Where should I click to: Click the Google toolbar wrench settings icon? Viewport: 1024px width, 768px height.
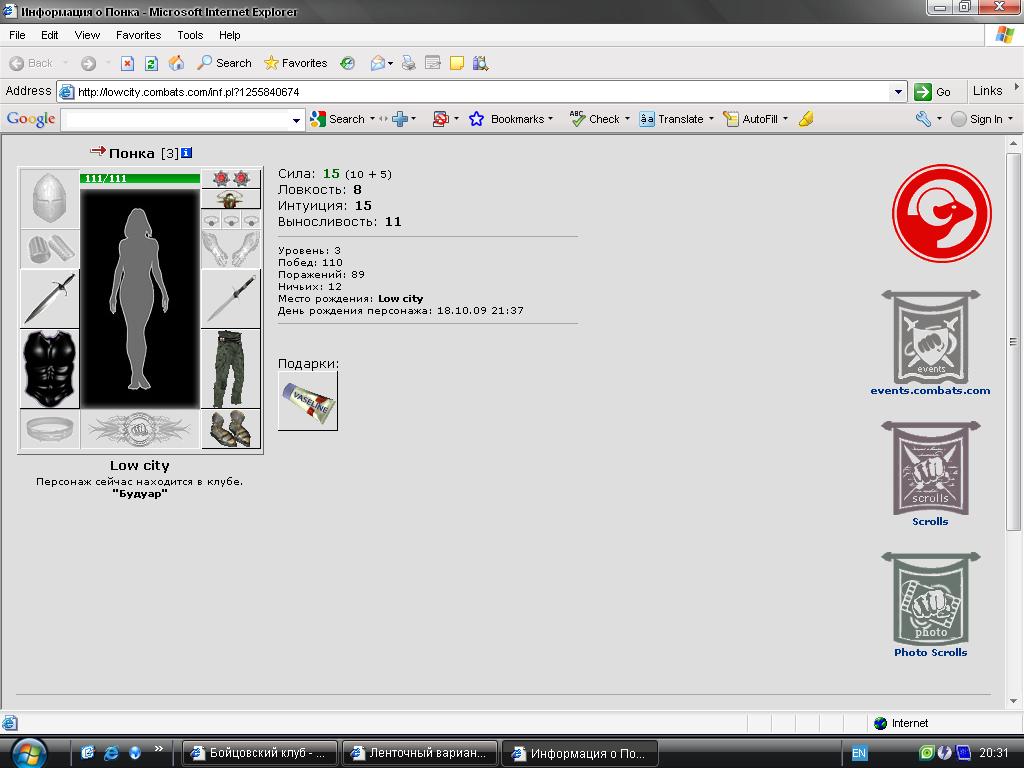tap(923, 119)
